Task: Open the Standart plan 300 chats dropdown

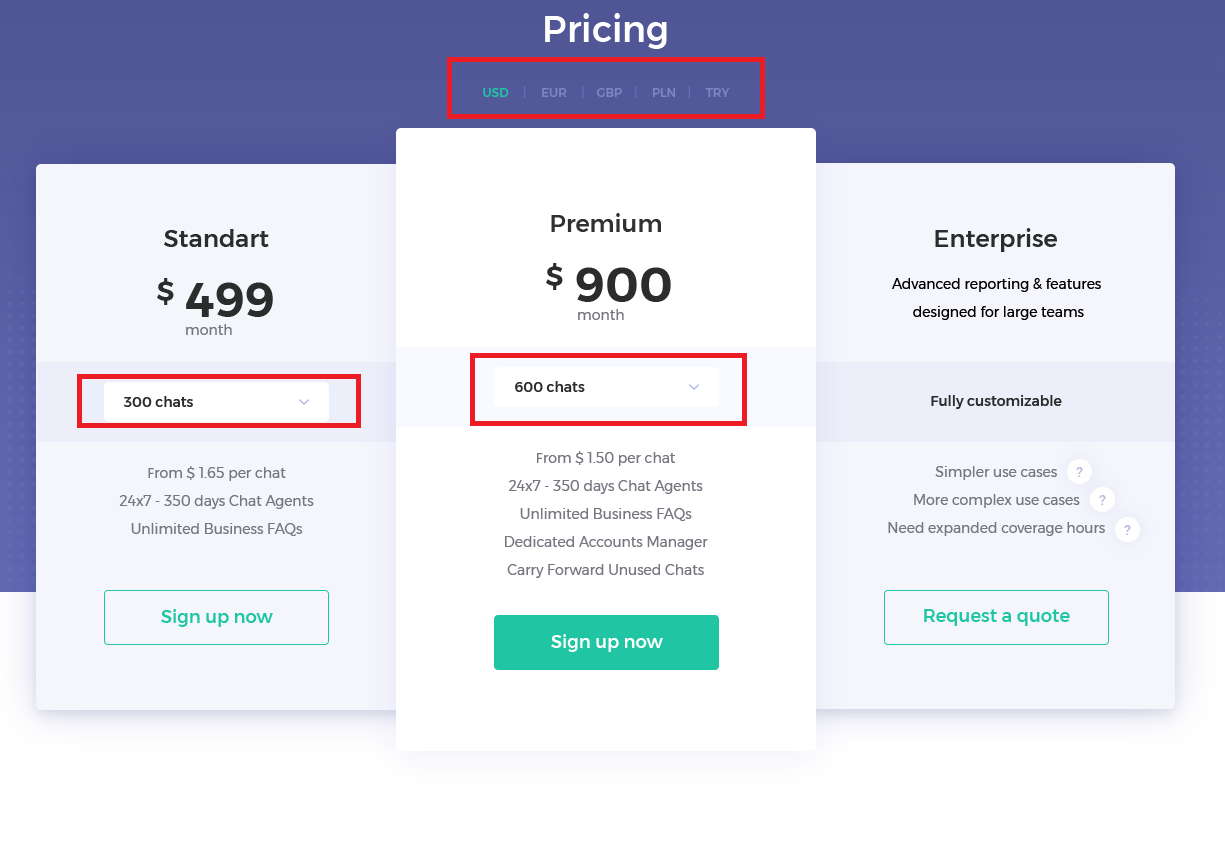Action: [x=216, y=402]
